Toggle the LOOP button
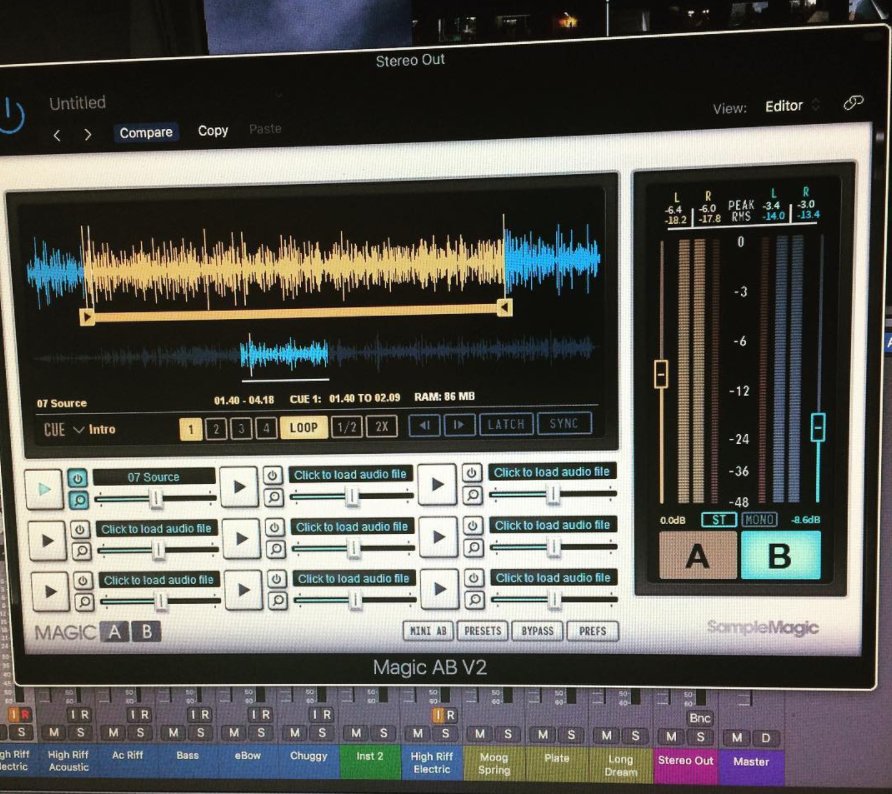 click(x=303, y=427)
